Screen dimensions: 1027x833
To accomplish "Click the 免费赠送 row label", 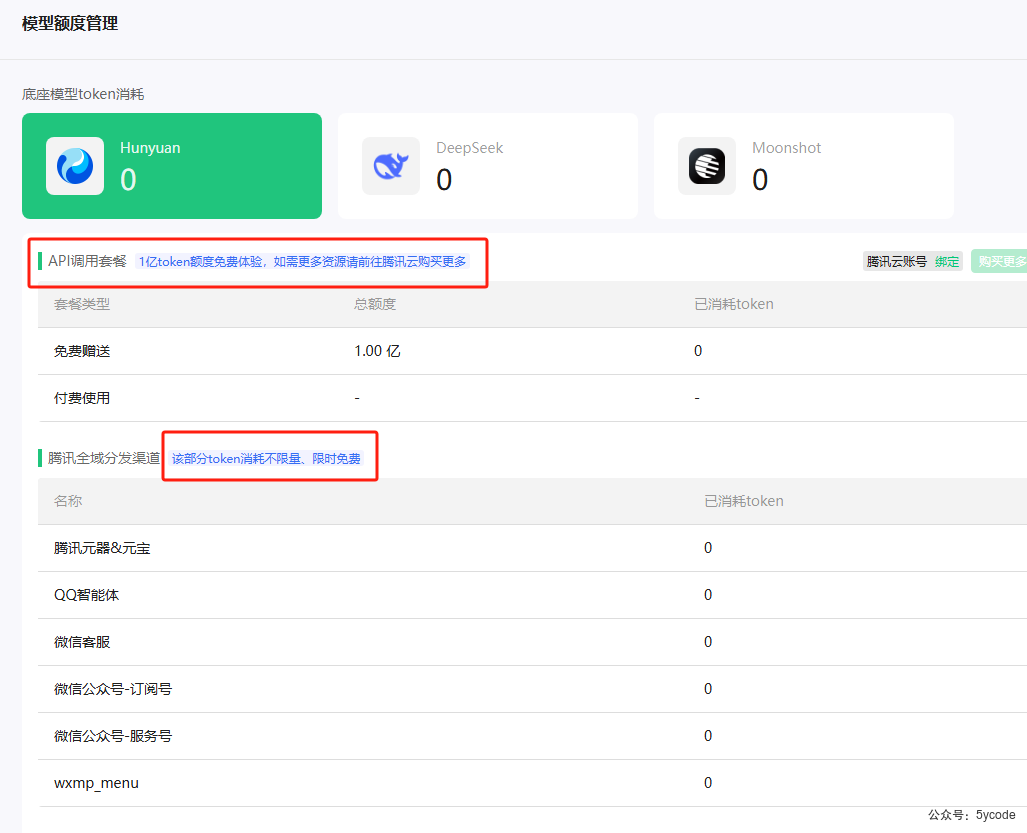I will [82, 351].
